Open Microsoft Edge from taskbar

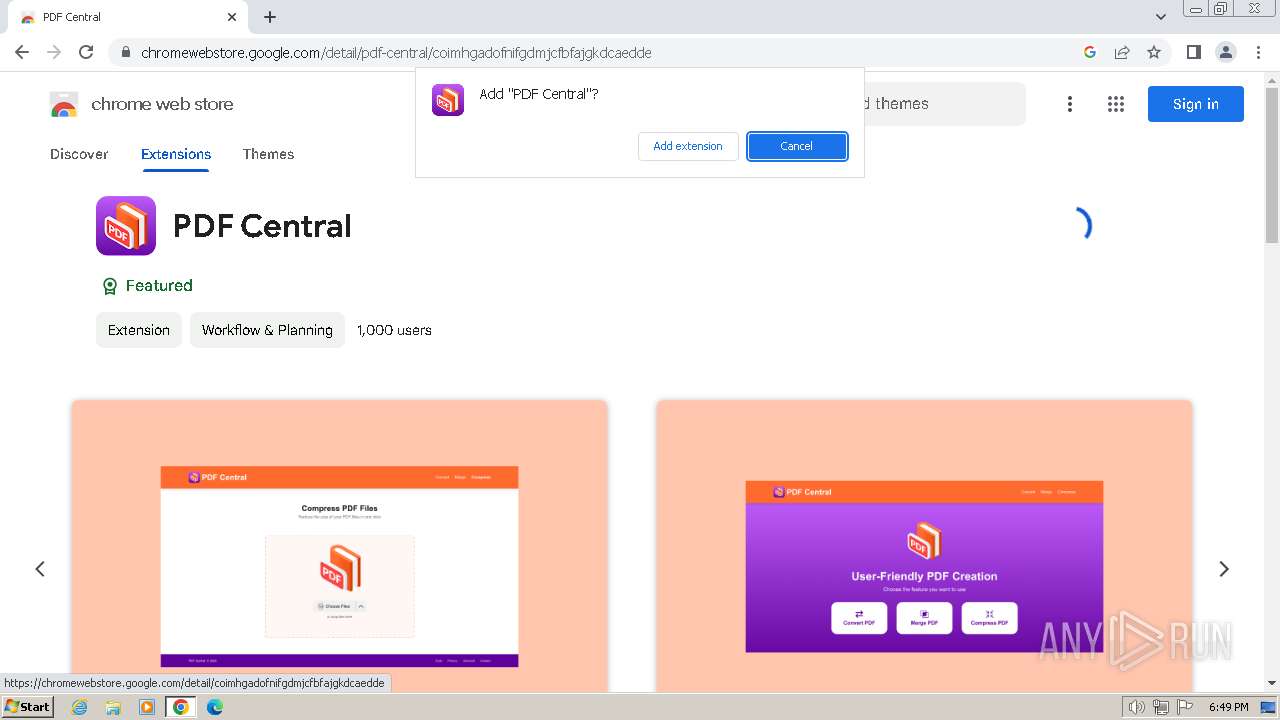[215, 707]
